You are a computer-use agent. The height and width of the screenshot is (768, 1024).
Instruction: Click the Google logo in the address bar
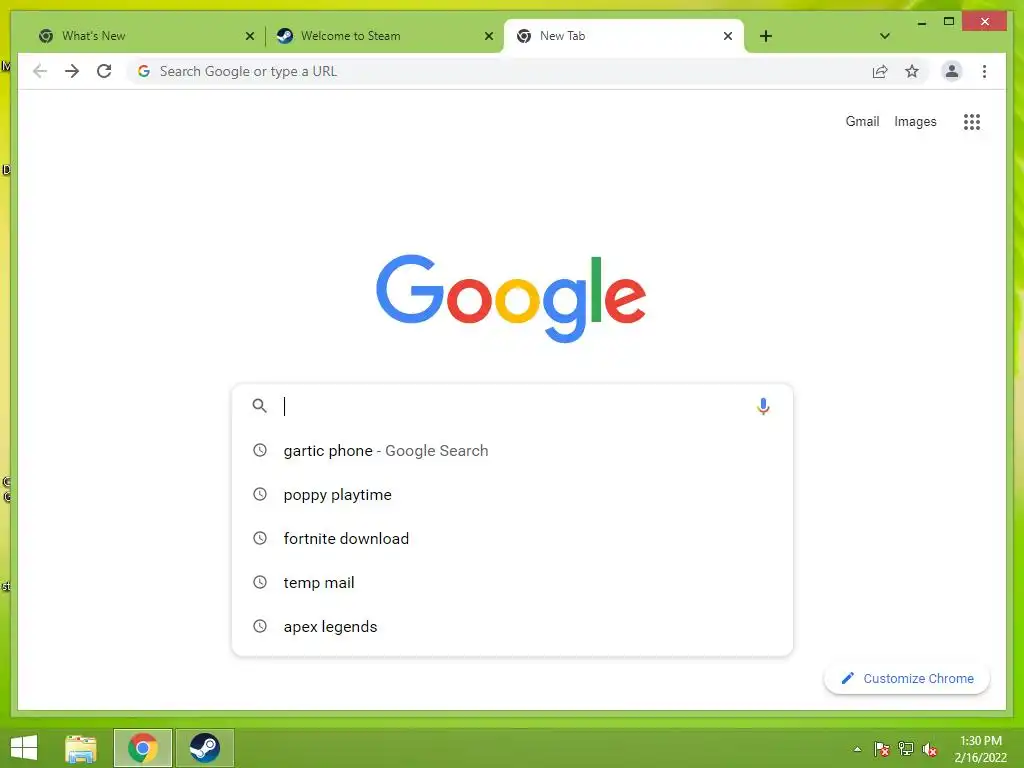pyautogui.click(x=144, y=71)
